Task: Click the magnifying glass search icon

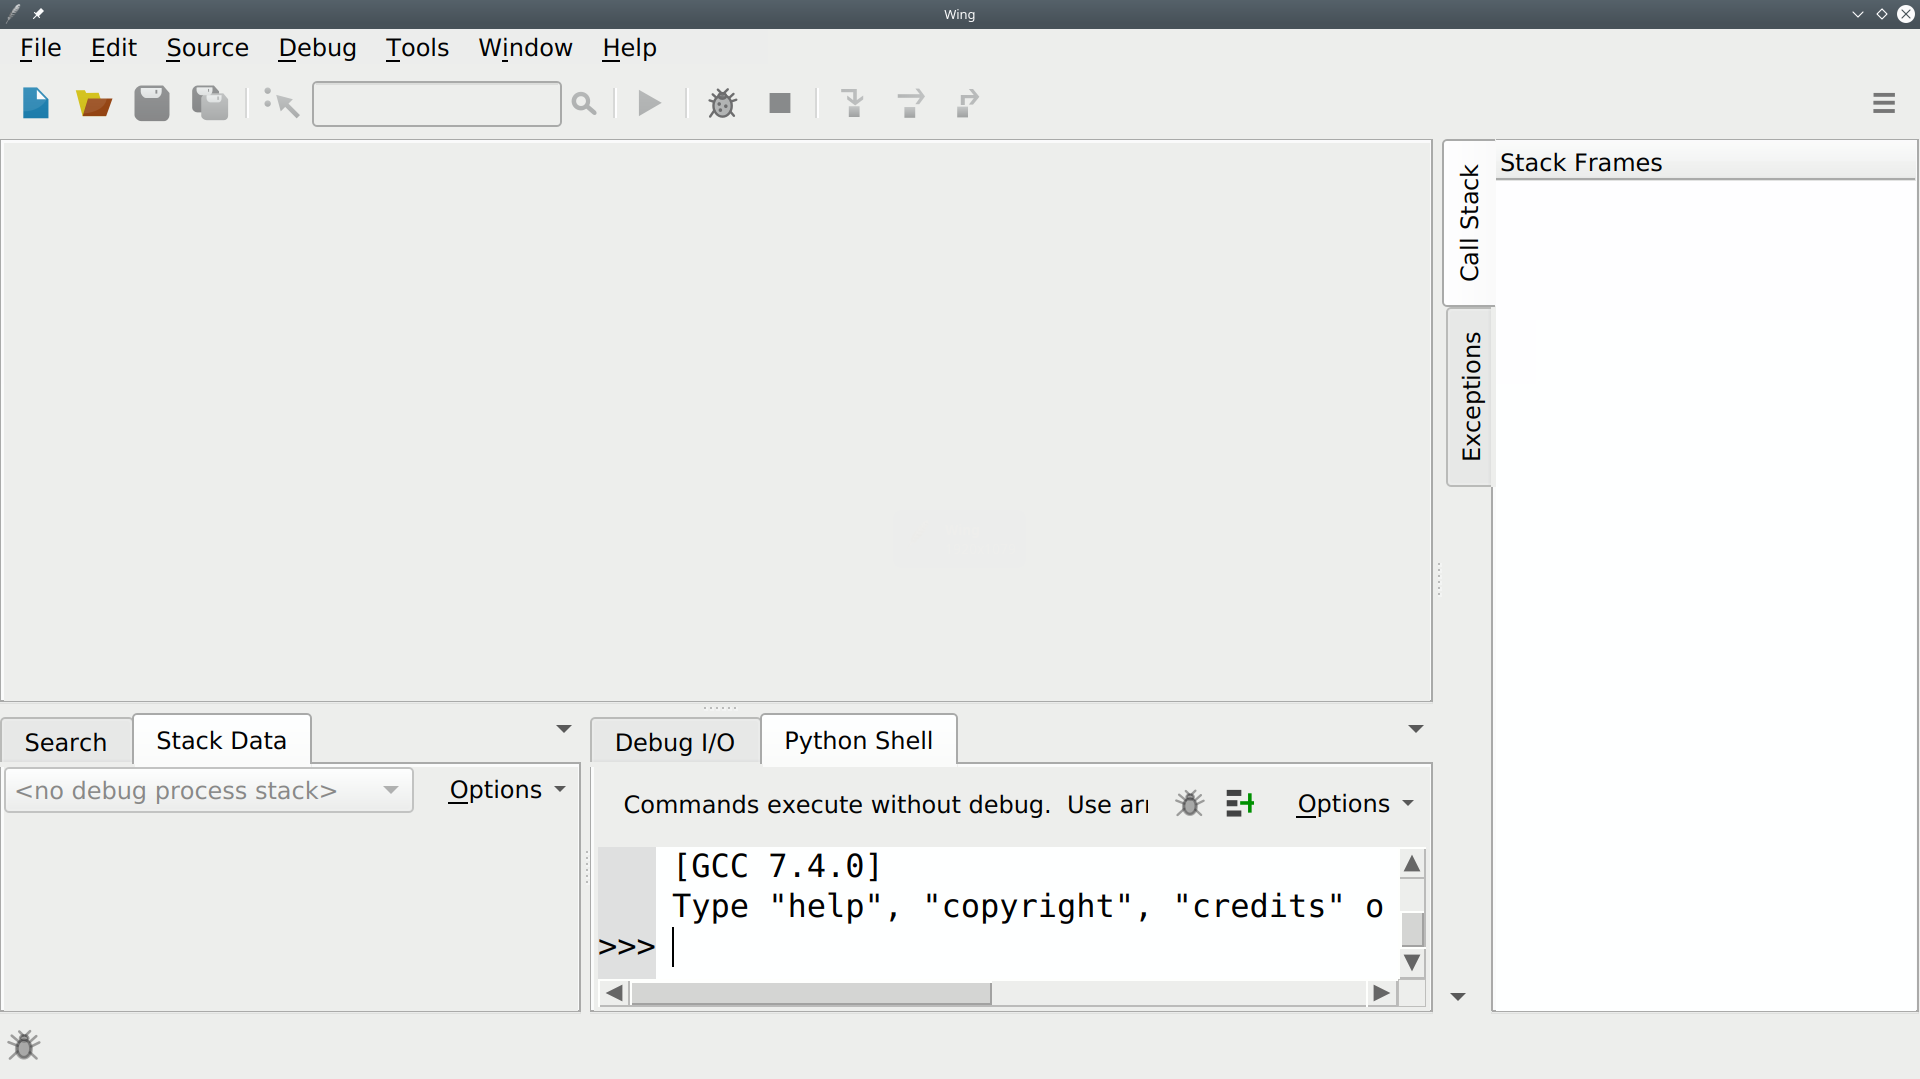Action: pyautogui.click(x=584, y=104)
